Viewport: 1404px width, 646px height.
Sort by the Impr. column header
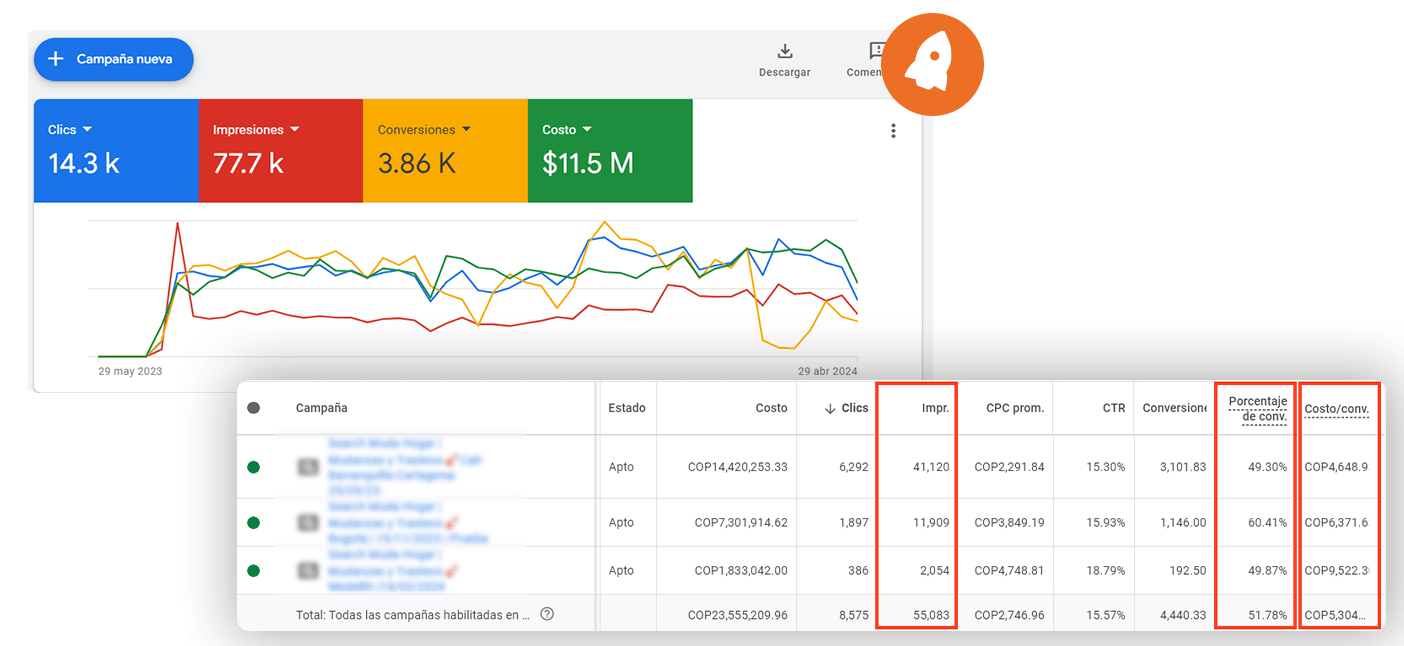point(935,408)
